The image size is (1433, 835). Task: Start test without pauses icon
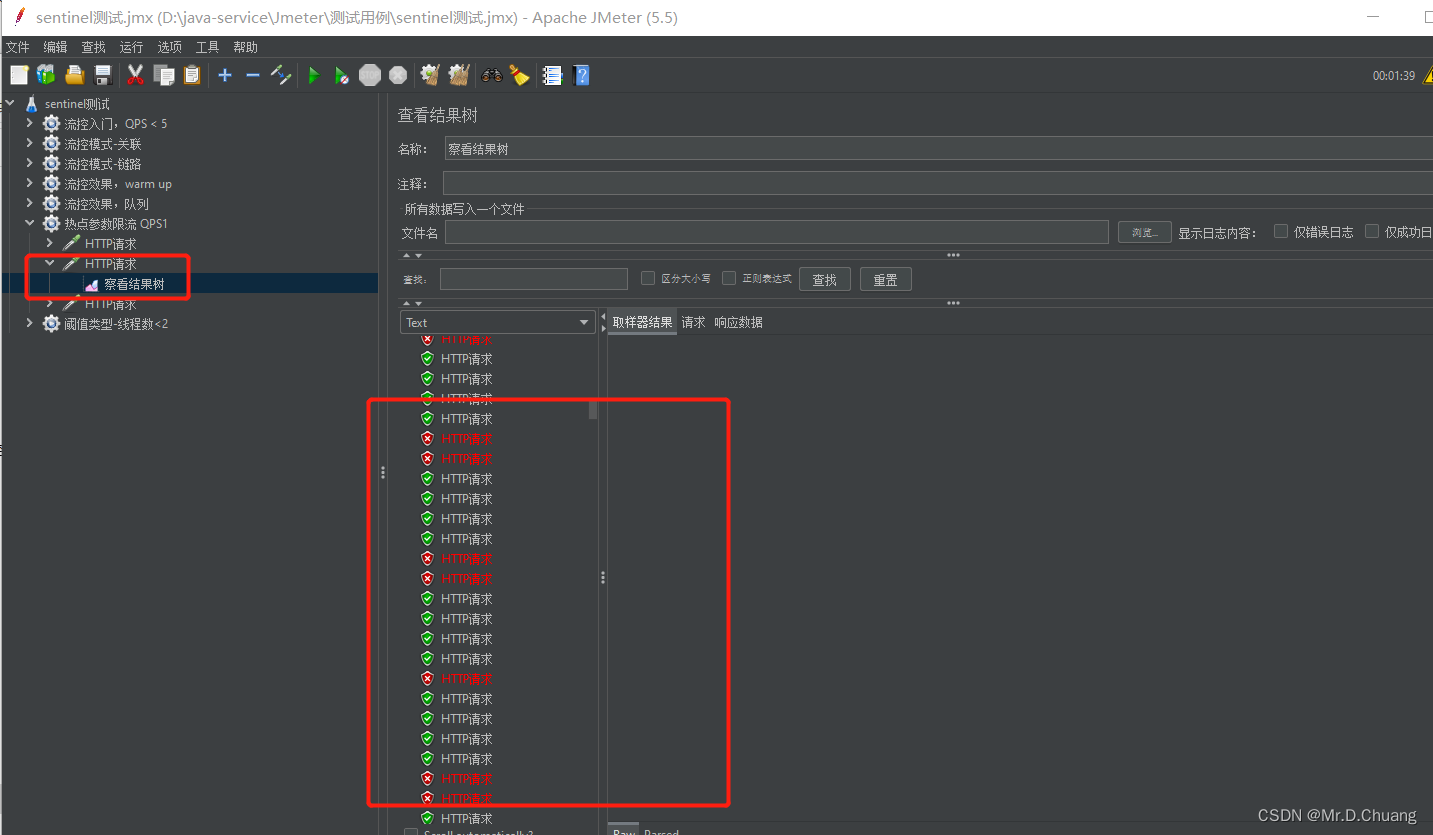[341, 75]
